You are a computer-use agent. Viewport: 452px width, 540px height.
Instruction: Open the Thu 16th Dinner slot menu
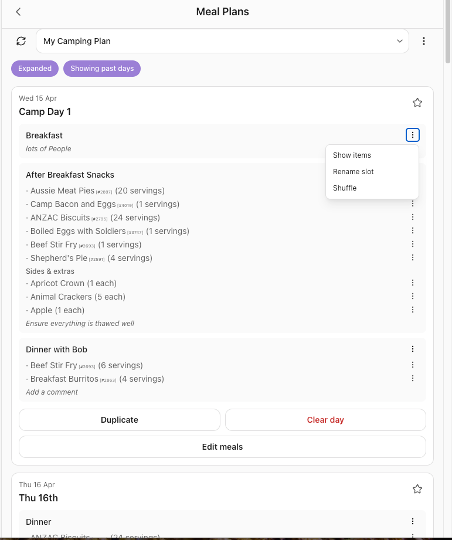click(412, 521)
